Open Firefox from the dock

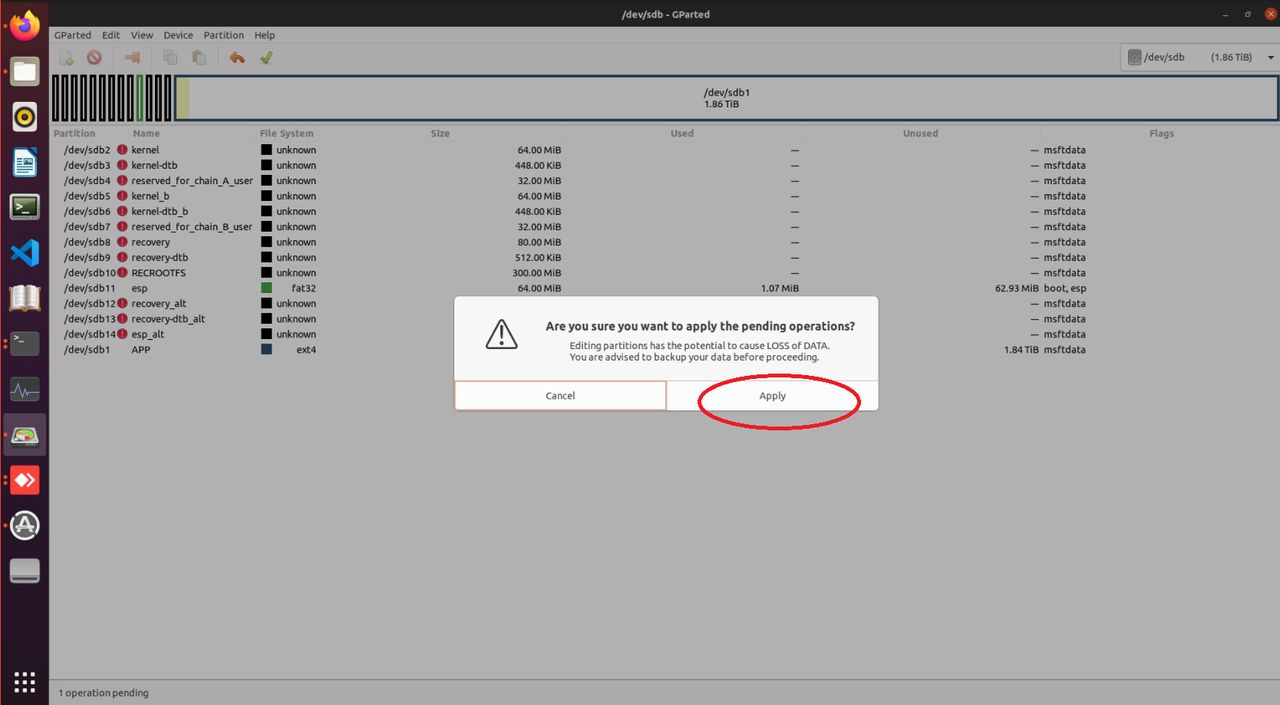pos(25,25)
